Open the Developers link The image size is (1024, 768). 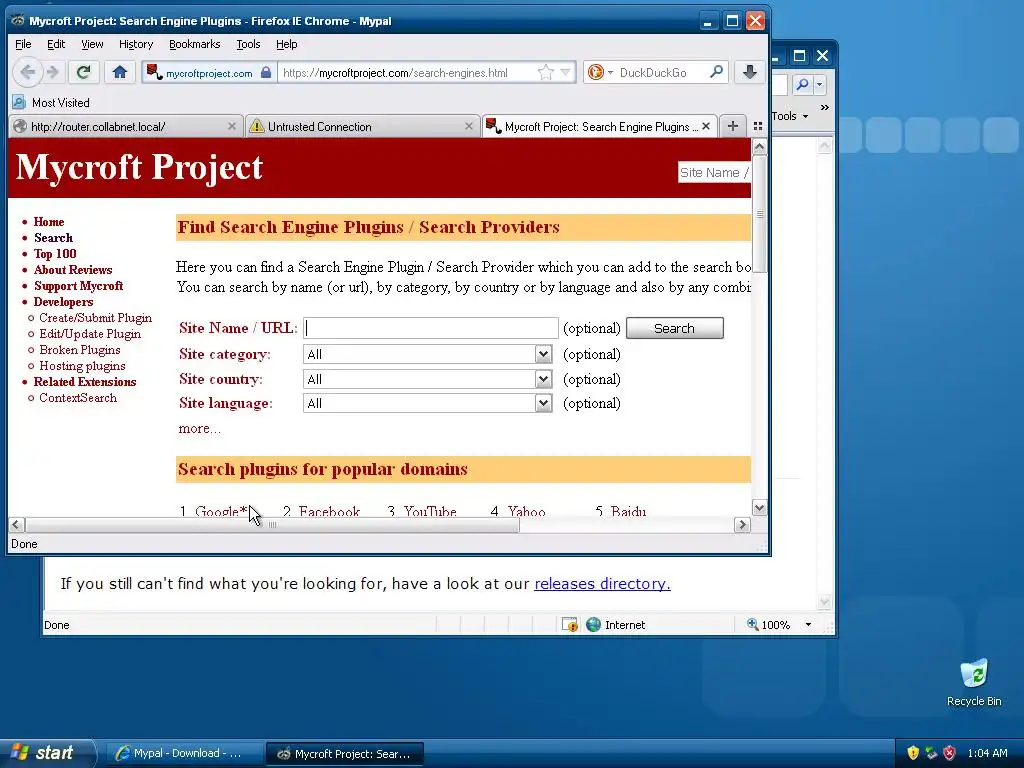coord(63,302)
